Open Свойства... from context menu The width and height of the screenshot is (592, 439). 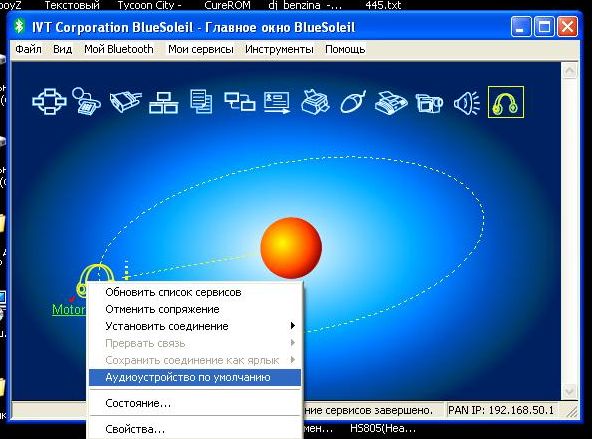[x=195, y=429]
